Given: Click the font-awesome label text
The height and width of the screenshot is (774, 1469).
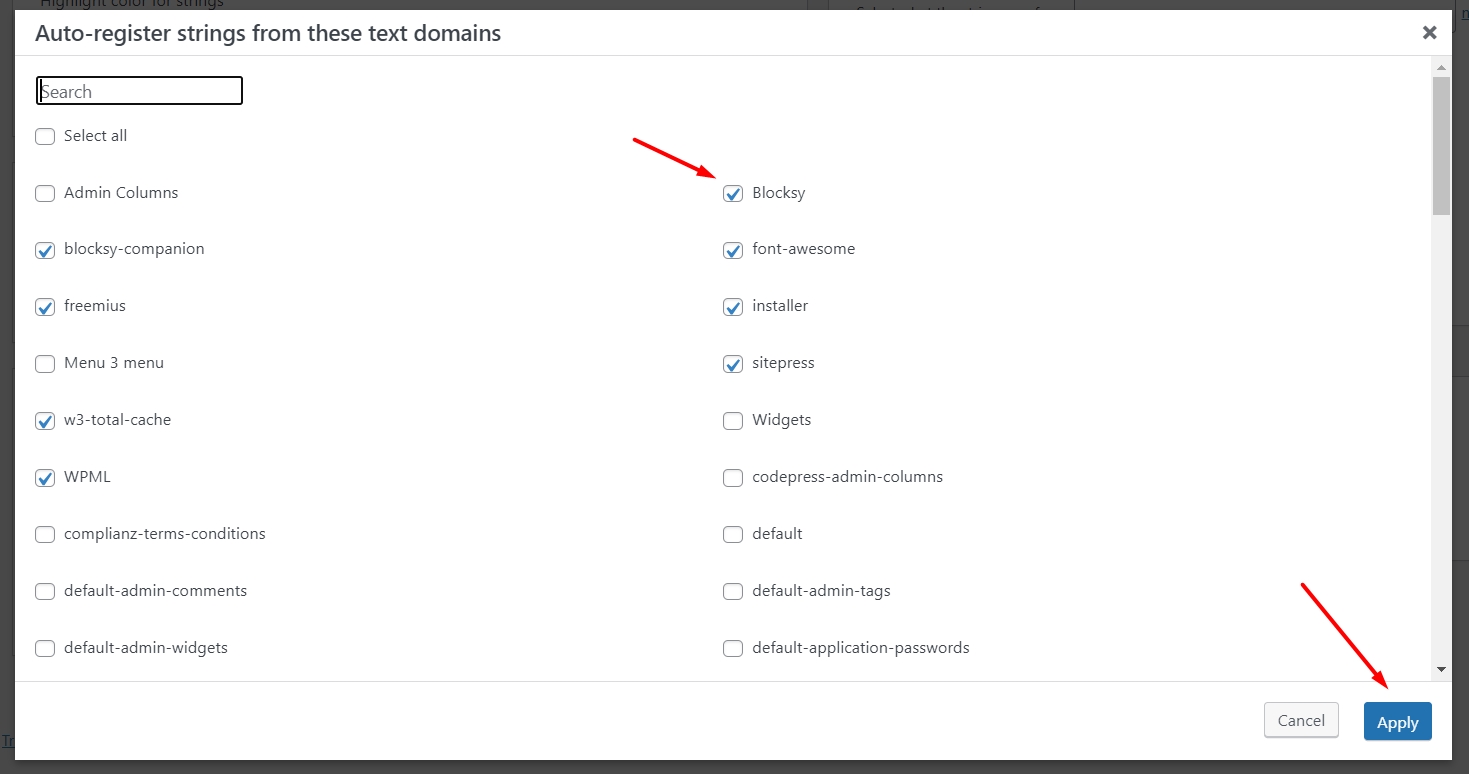Looking at the screenshot, I should 804,249.
